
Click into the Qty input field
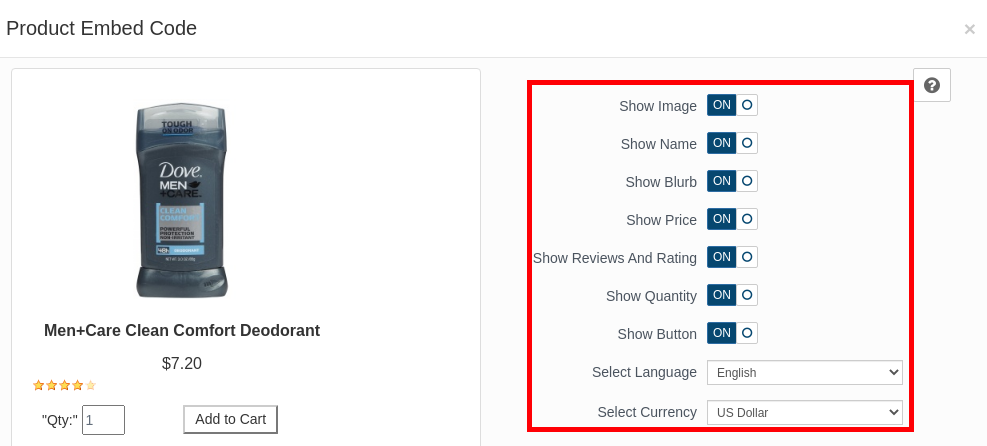[x=103, y=420]
